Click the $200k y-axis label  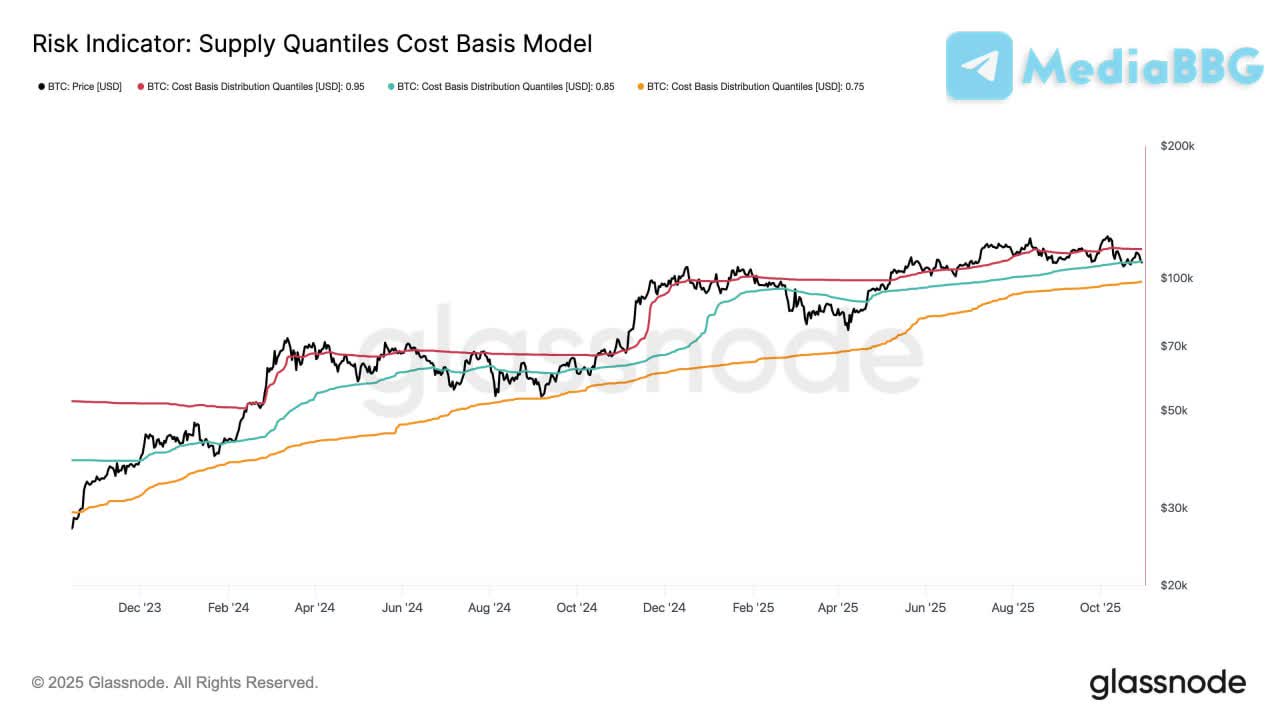pyautogui.click(x=1178, y=146)
